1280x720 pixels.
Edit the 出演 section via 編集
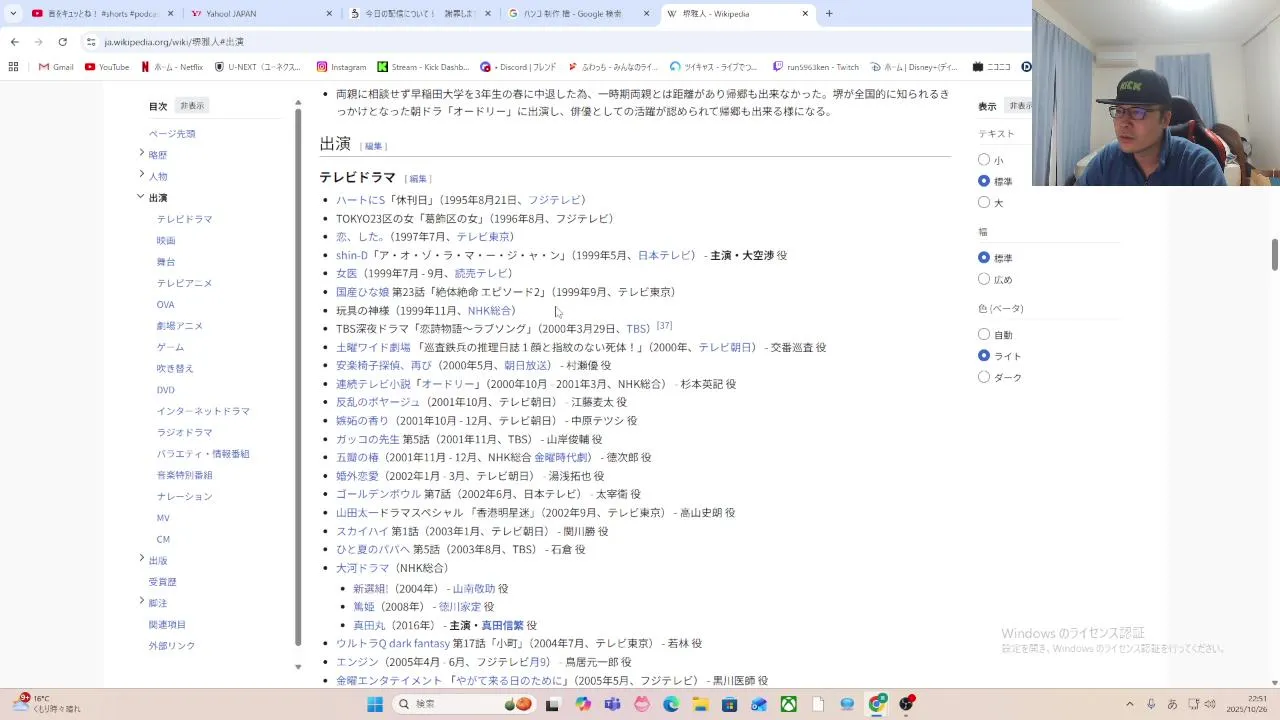(373, 146)
